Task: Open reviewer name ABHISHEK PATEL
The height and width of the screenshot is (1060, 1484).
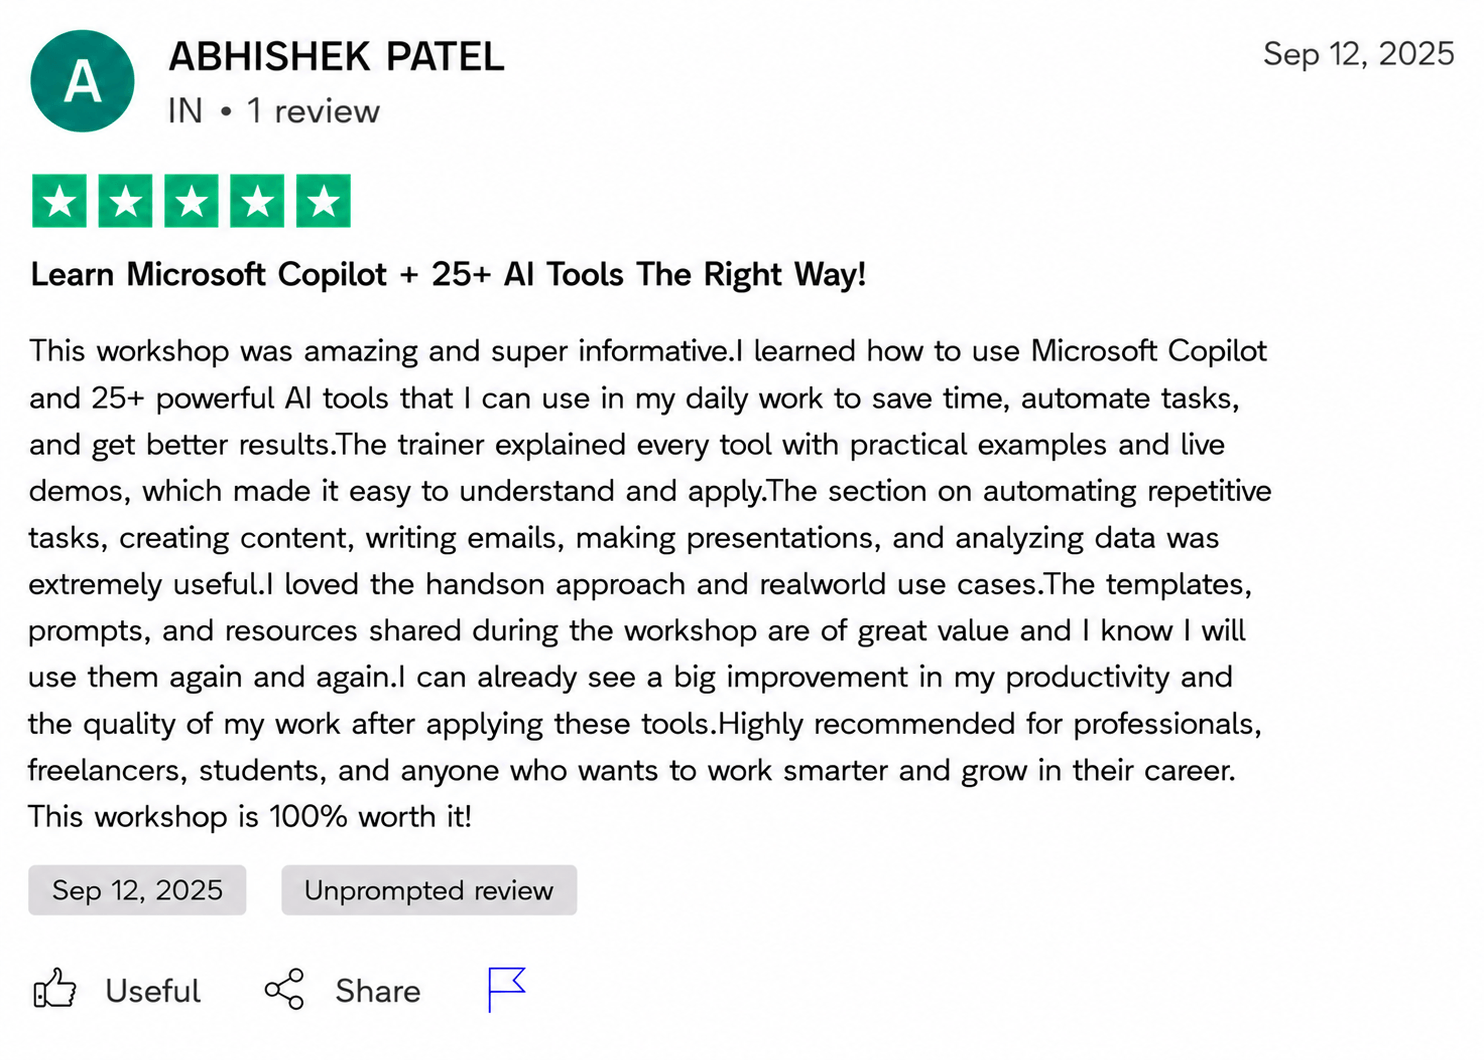Action: (336, 57)
